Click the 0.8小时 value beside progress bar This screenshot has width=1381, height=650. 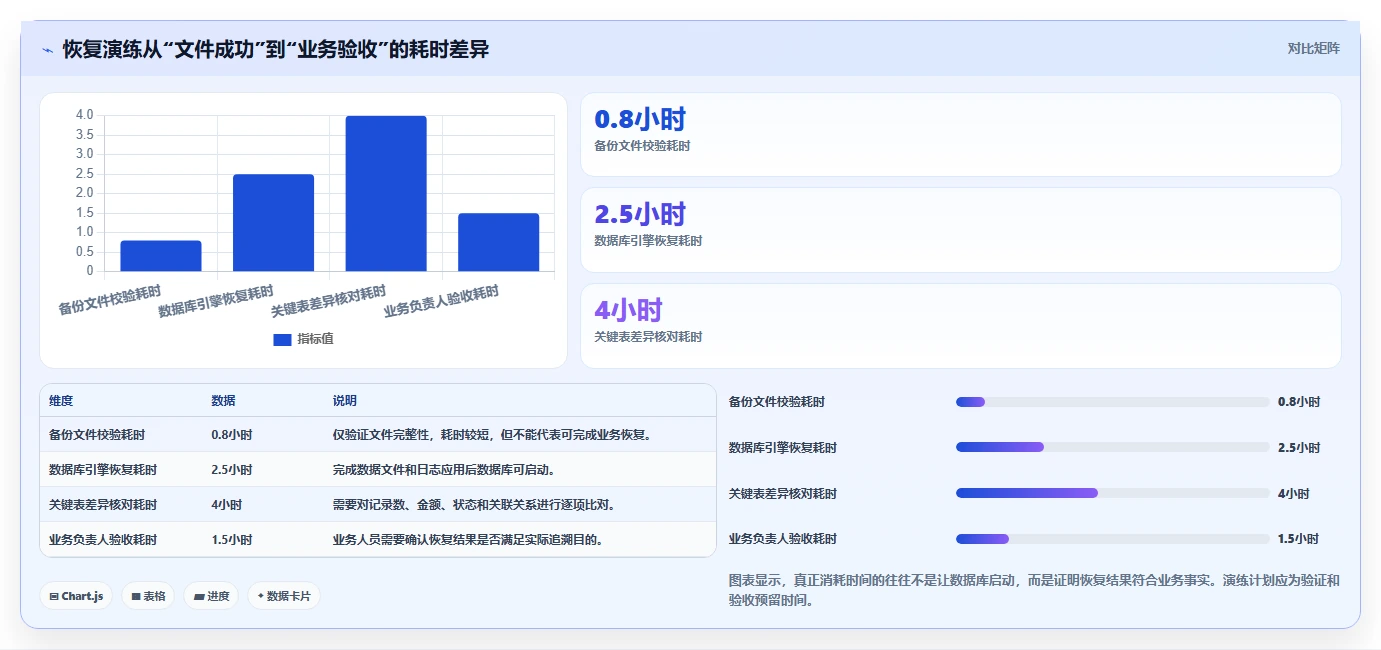click(1298, 402)
